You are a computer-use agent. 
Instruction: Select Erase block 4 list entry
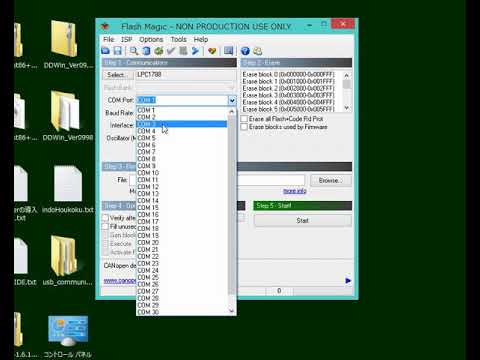(x=289, y=102)
